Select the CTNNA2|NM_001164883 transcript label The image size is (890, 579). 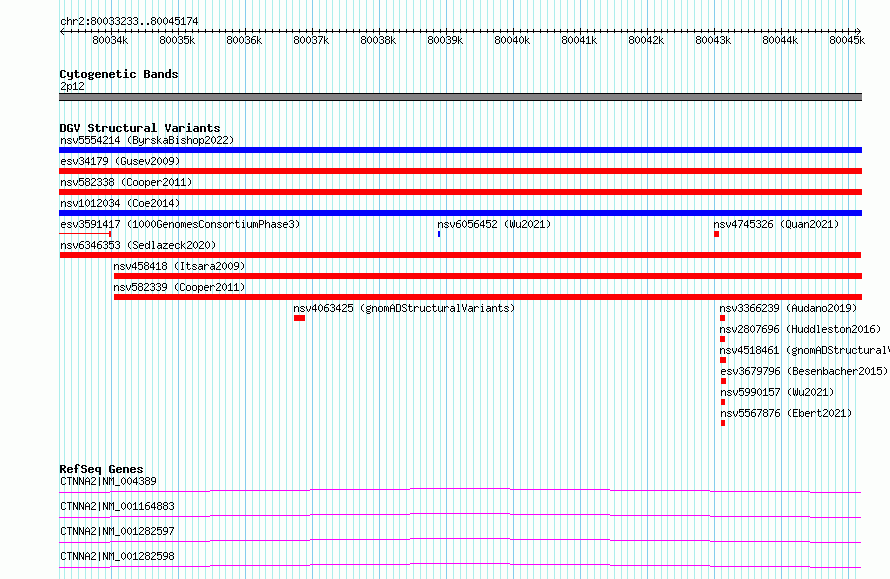coord(117,506)
